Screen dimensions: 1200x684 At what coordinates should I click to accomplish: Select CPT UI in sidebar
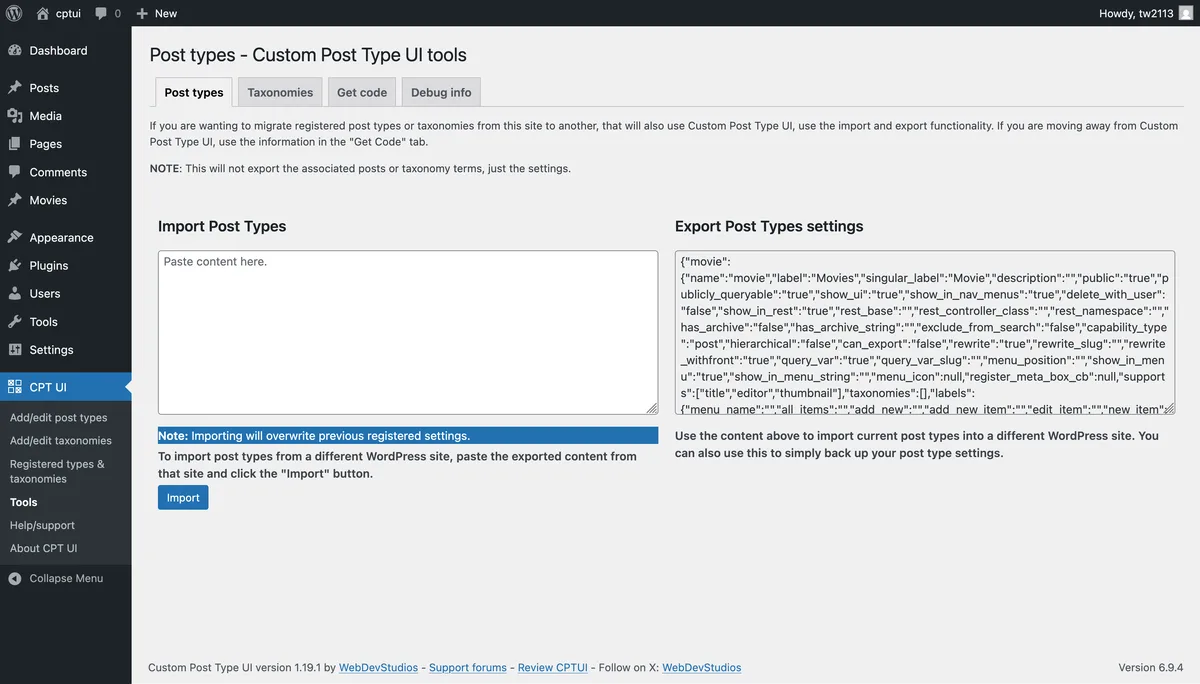click(x=65, y=387)
